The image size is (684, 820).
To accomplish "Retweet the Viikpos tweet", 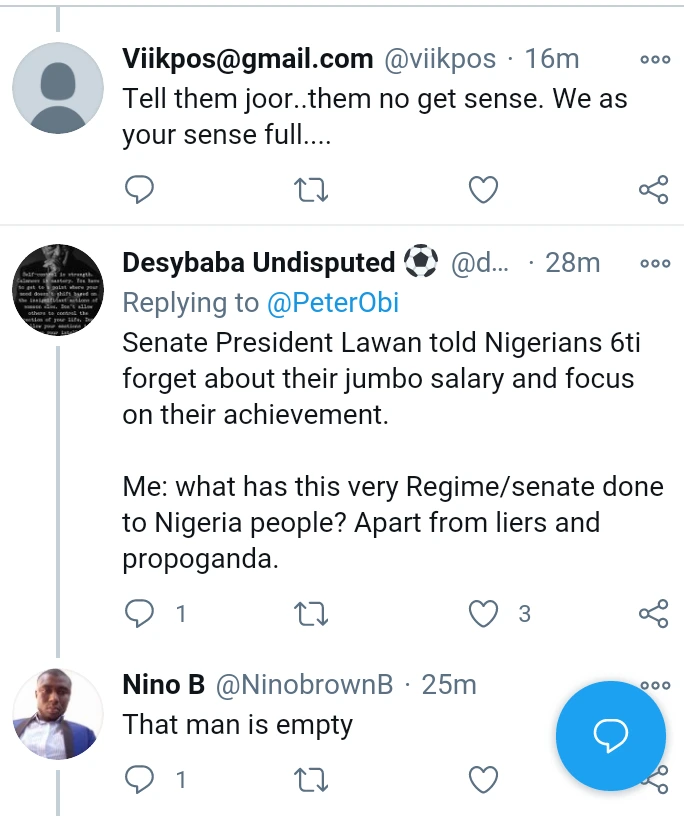I will [x=312, y=189].
